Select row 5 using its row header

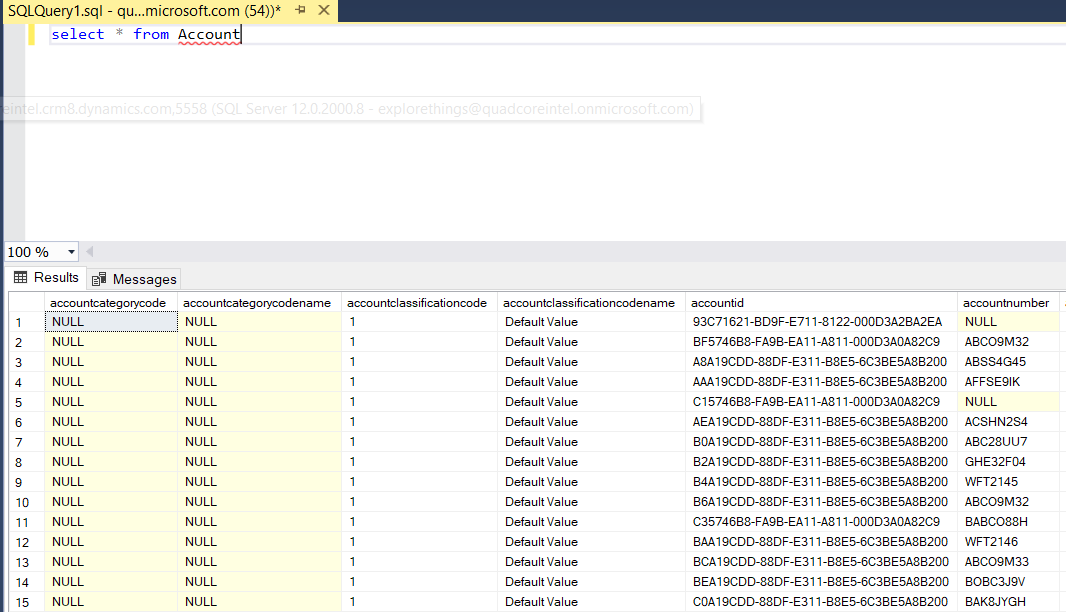[20, 401]
